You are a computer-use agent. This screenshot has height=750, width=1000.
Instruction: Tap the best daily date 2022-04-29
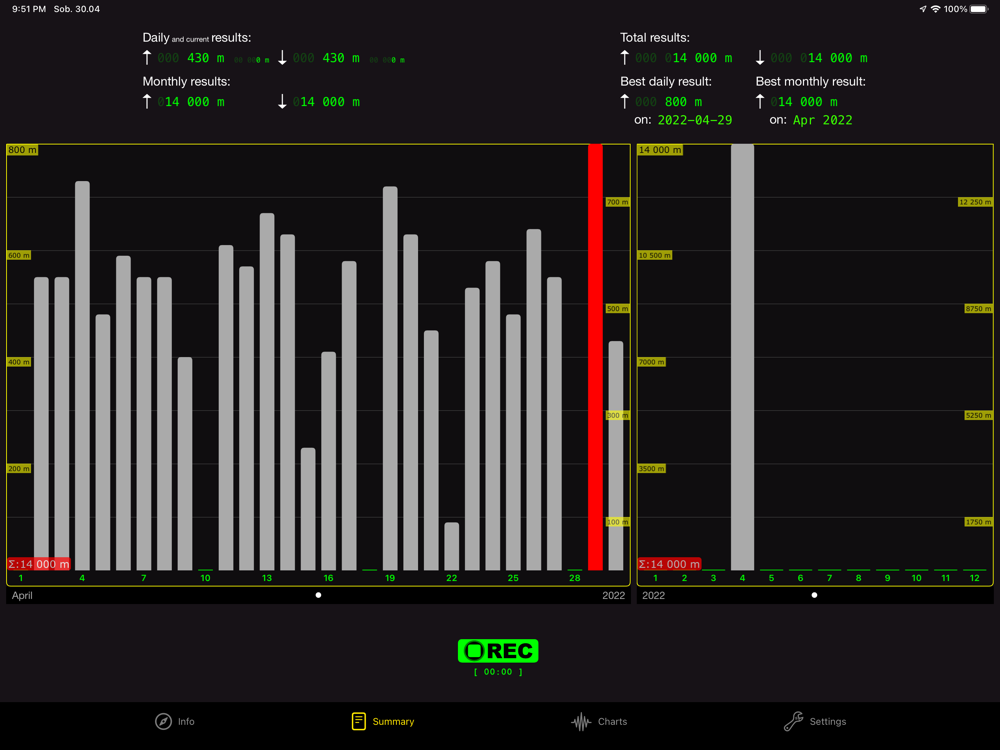coord(695,120)
